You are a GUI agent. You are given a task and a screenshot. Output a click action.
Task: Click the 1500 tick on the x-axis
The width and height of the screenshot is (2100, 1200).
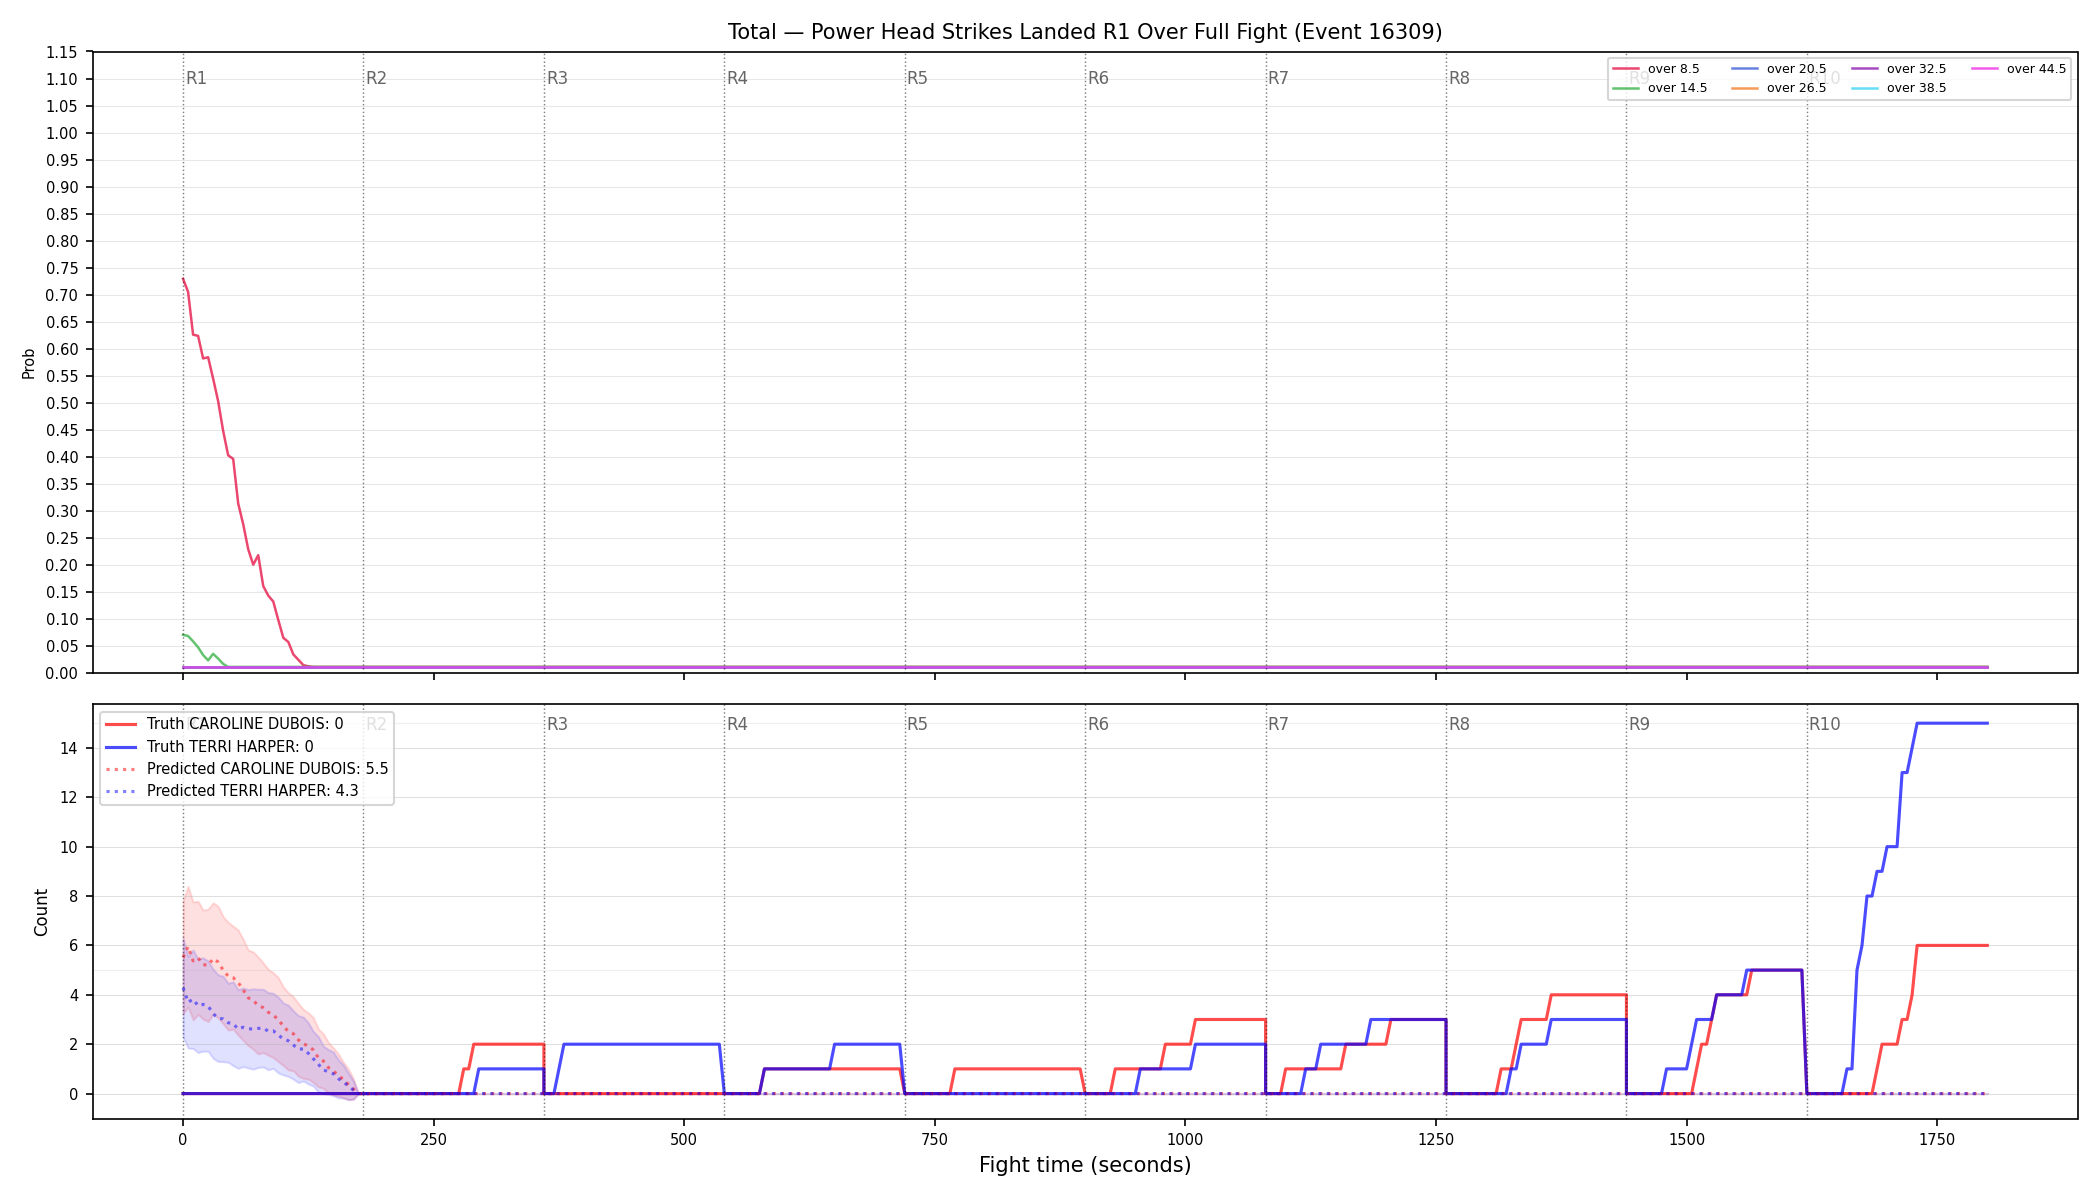tap(1687, 1139)
